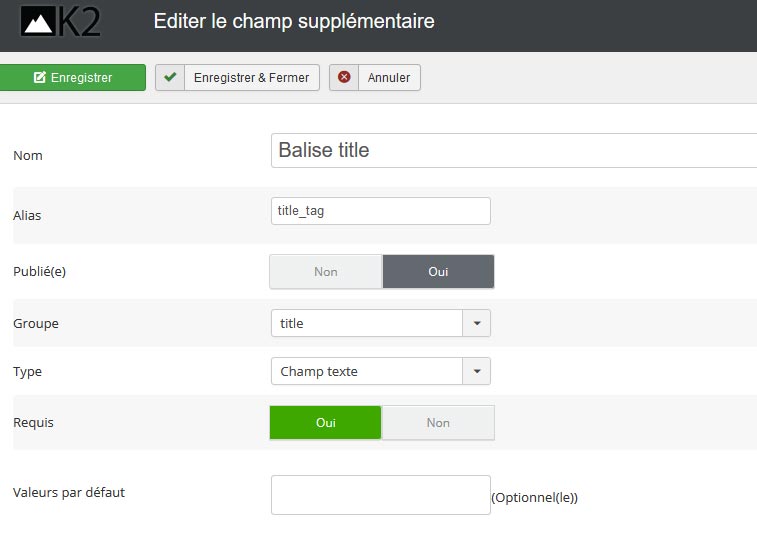757x538 pixels.
Task: Click the Valeurs par défaut text box
Action: (381, 495)
